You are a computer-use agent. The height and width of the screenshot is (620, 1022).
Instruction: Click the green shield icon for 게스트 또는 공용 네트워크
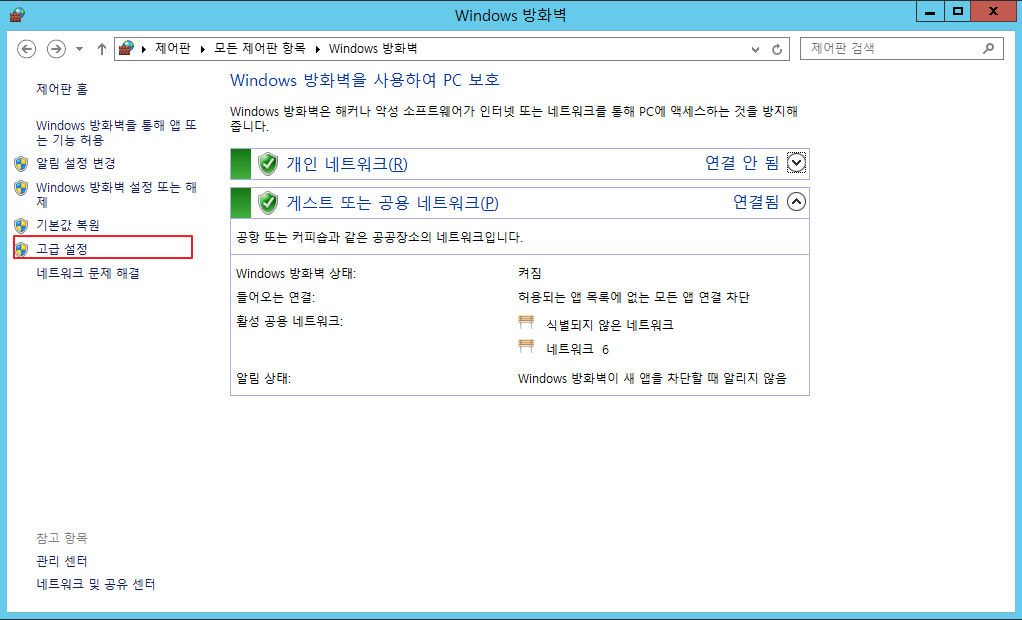tap(268, 203)
